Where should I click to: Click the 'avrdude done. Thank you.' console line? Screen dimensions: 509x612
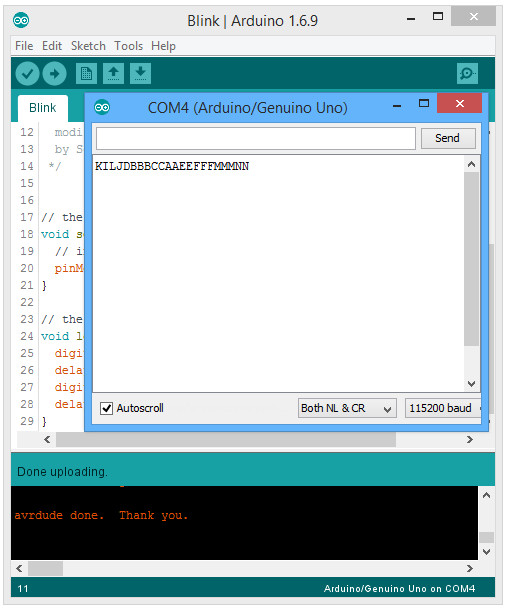point(101,516)
